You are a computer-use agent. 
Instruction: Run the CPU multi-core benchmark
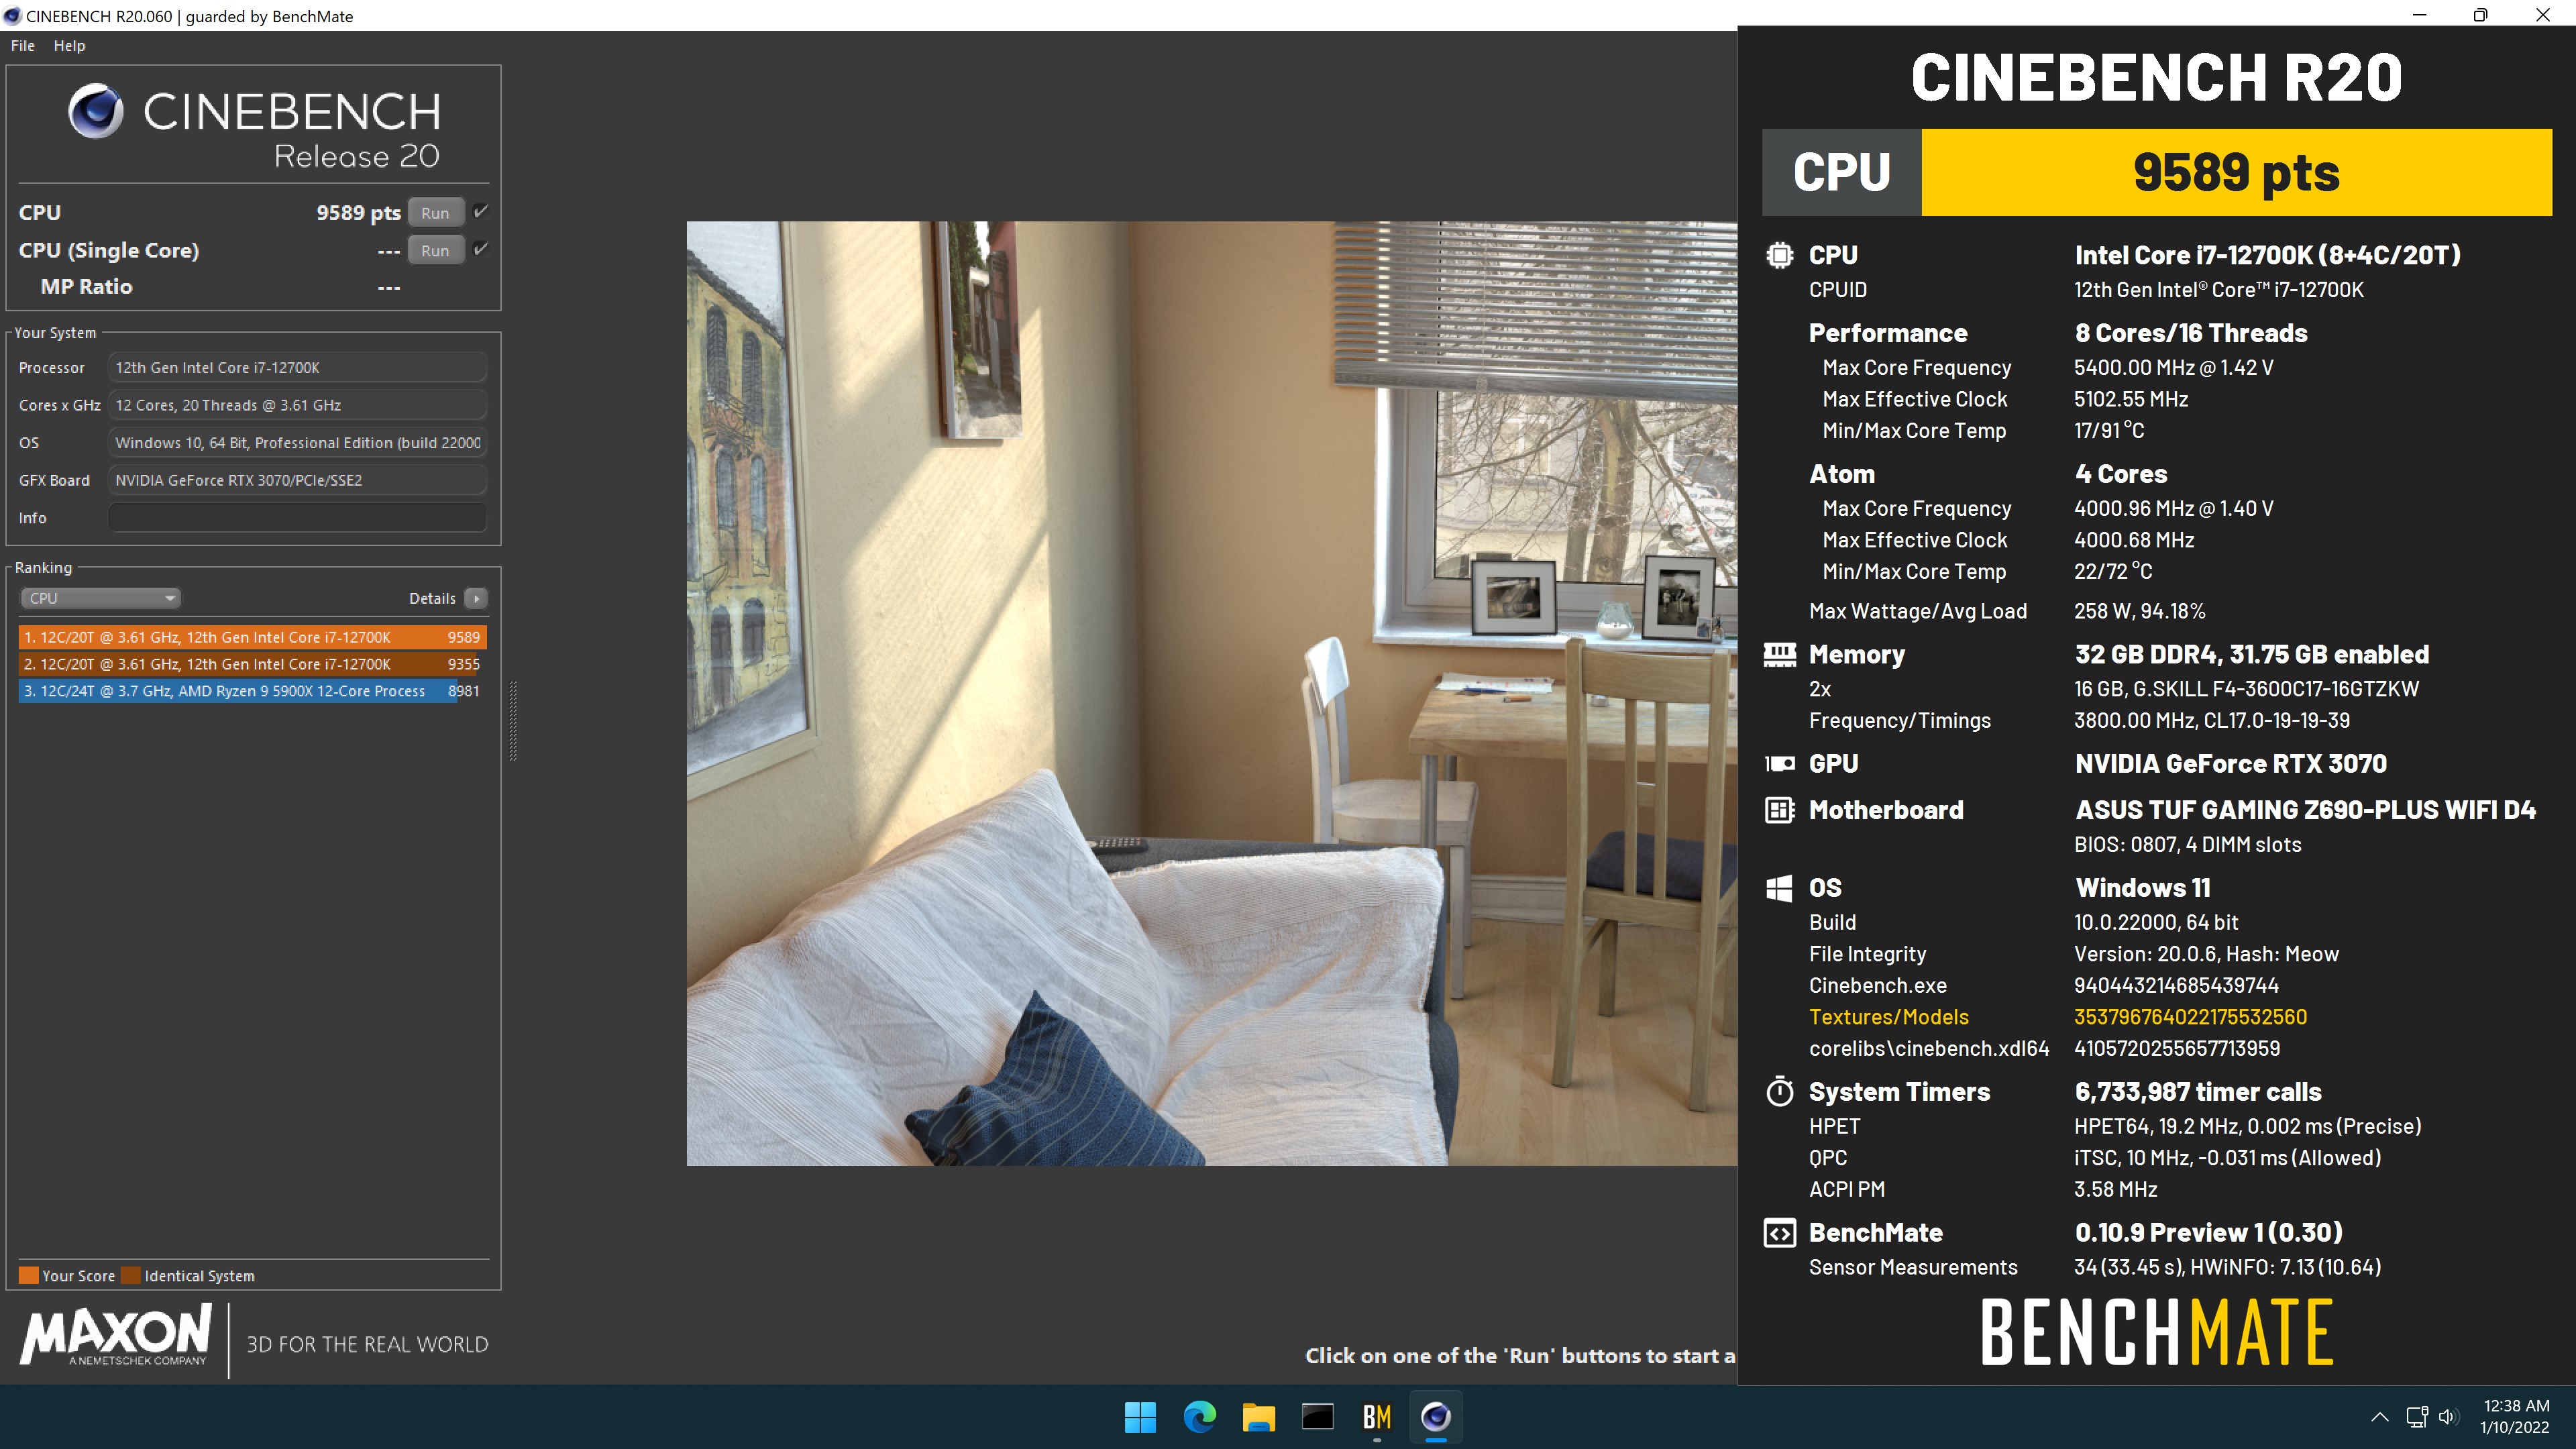coord(435,212)
